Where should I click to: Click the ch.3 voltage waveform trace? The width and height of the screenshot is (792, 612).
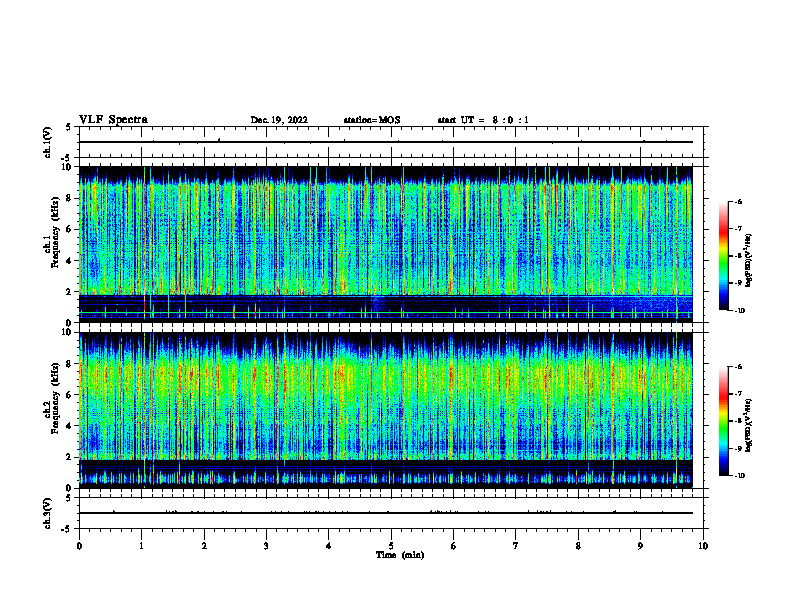(385, 513)
